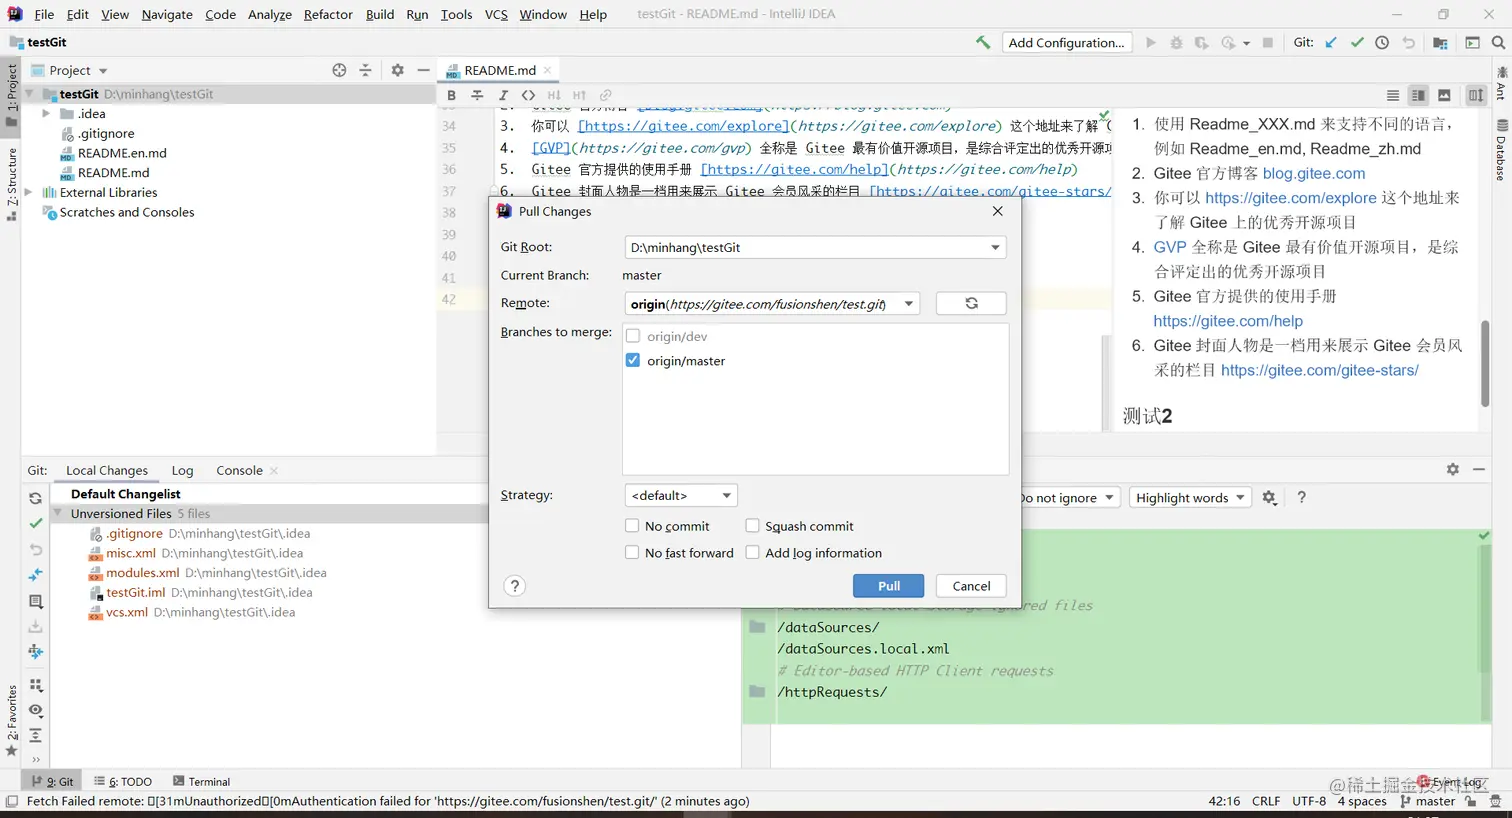Open the VCS menu

coord(496,14)
